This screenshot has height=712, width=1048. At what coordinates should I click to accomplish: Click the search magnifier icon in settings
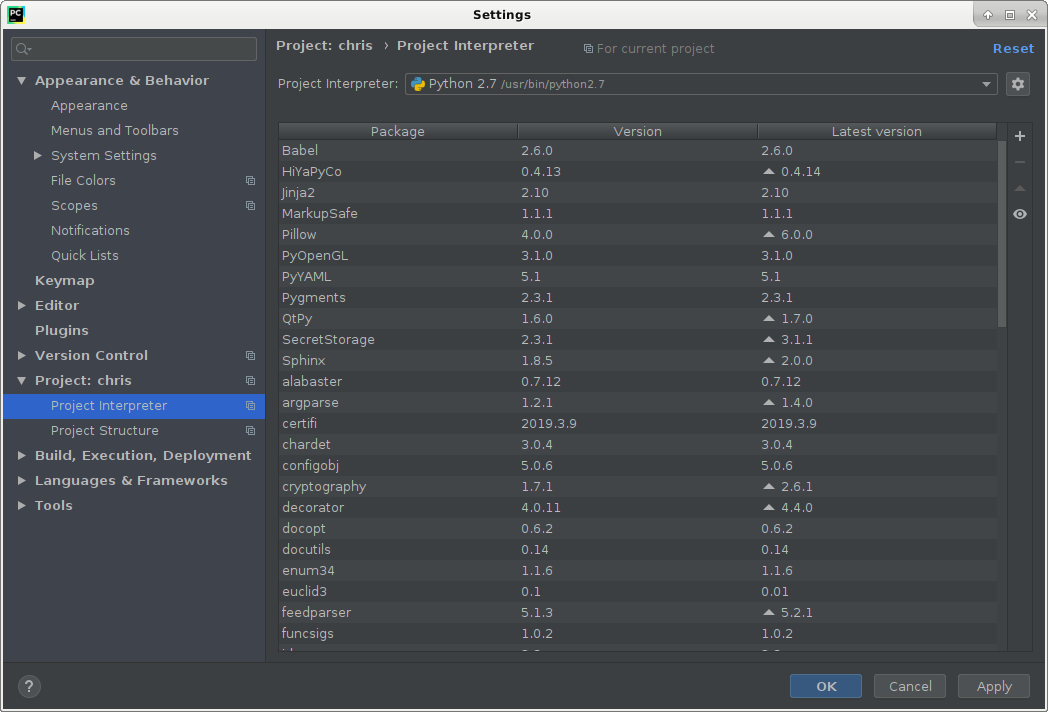point(23,49)
